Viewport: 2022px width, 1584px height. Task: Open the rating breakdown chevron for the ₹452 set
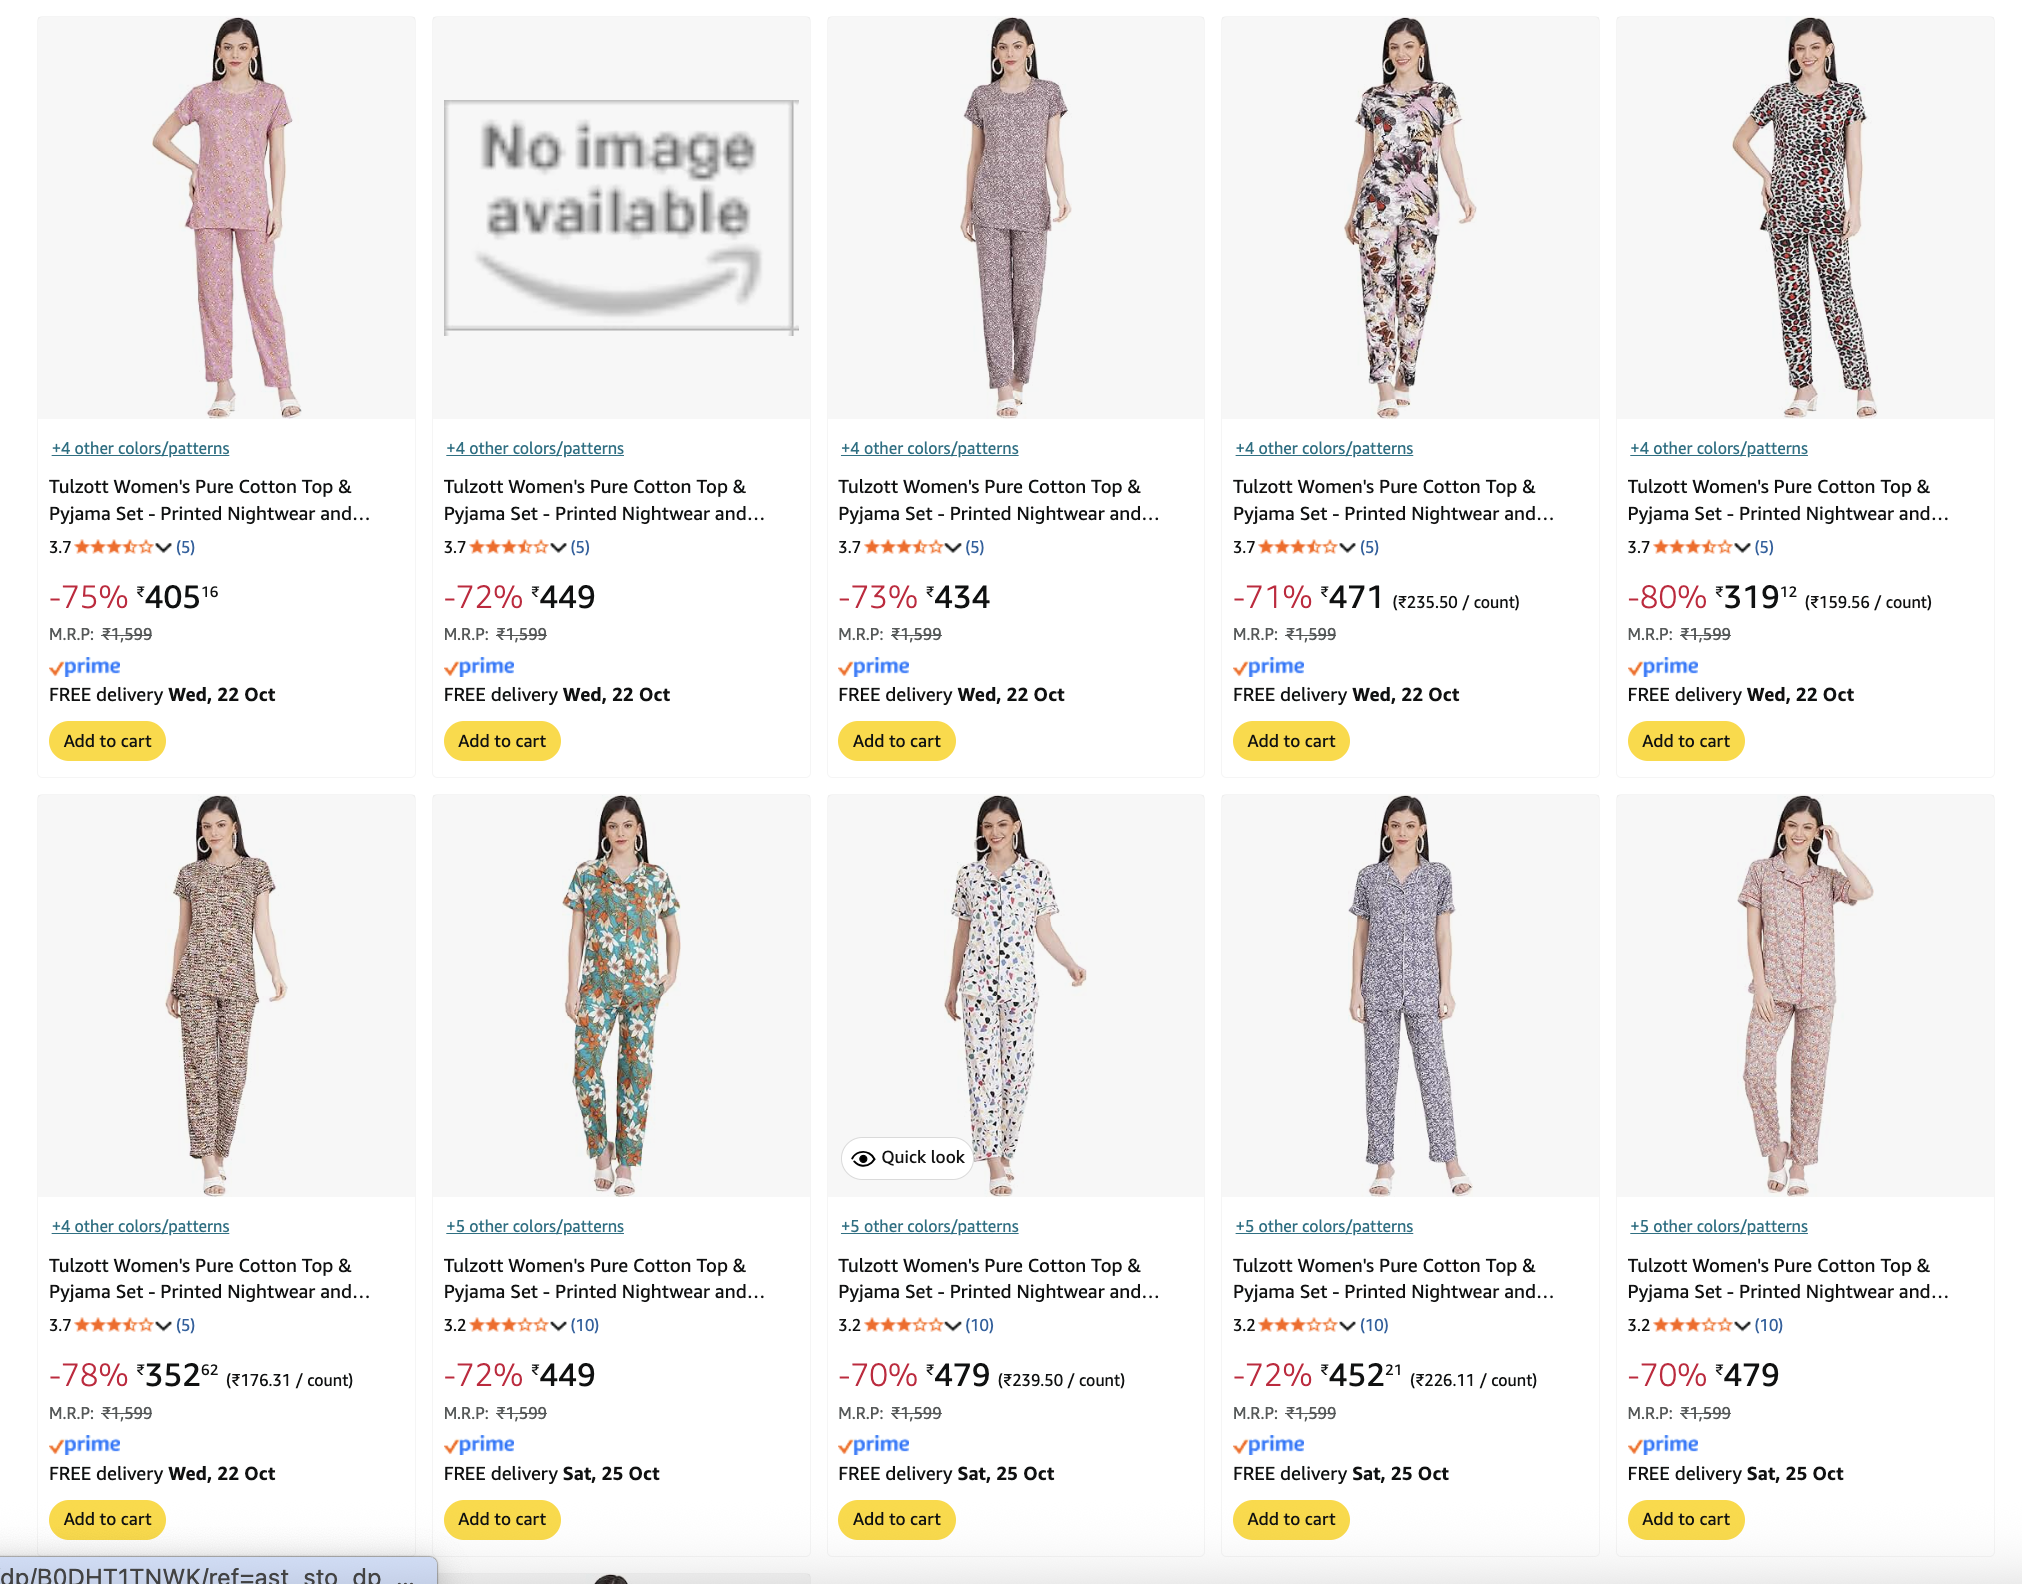(1348, 1325)
